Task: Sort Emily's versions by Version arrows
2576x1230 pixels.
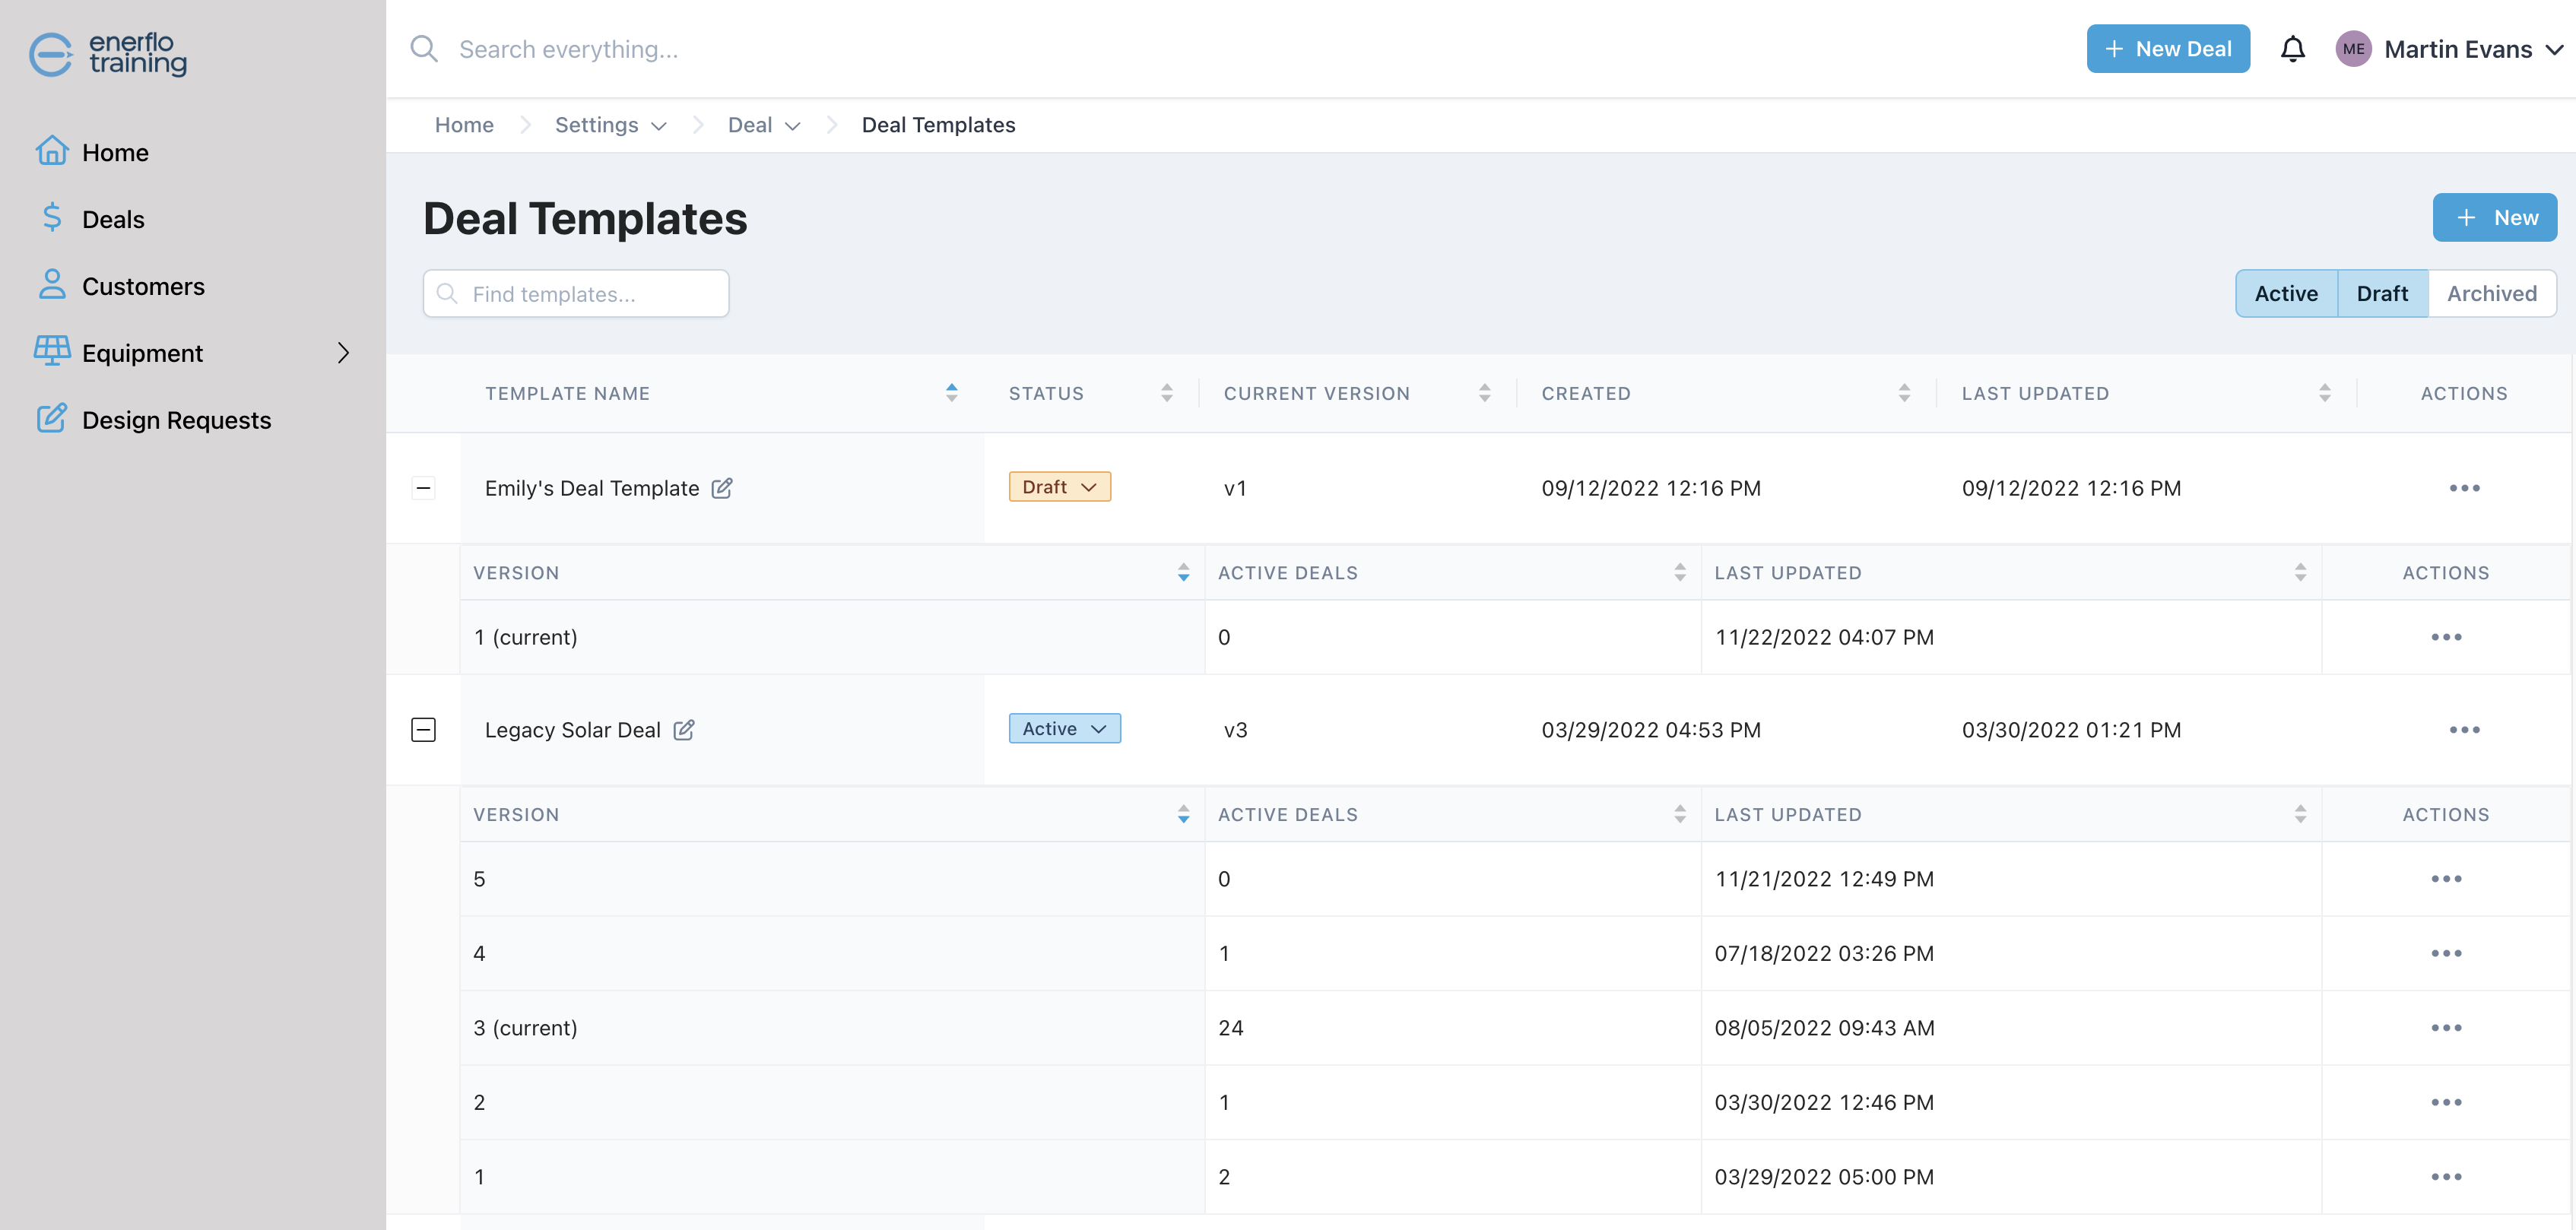Action: (1184, 572)
